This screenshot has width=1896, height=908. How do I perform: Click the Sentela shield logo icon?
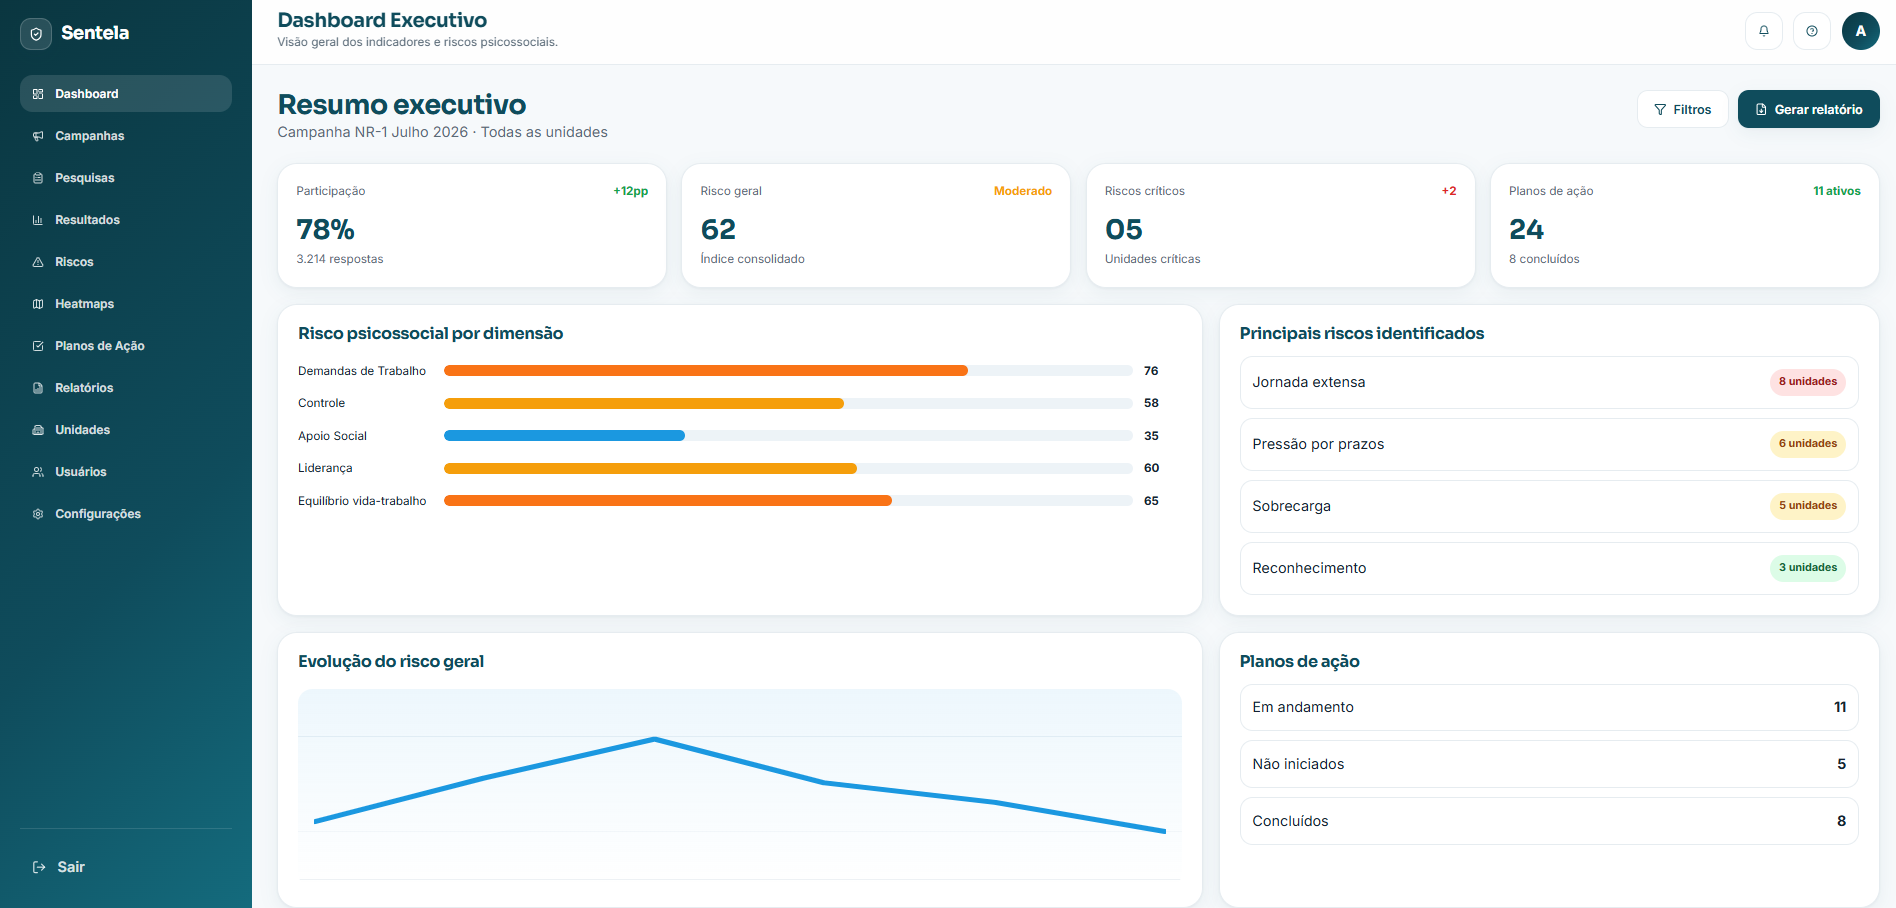click(36, 34)
